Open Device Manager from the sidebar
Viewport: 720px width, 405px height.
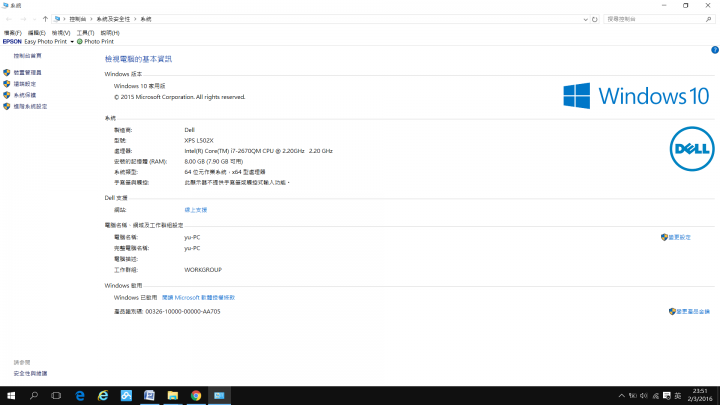coord(28,73)
